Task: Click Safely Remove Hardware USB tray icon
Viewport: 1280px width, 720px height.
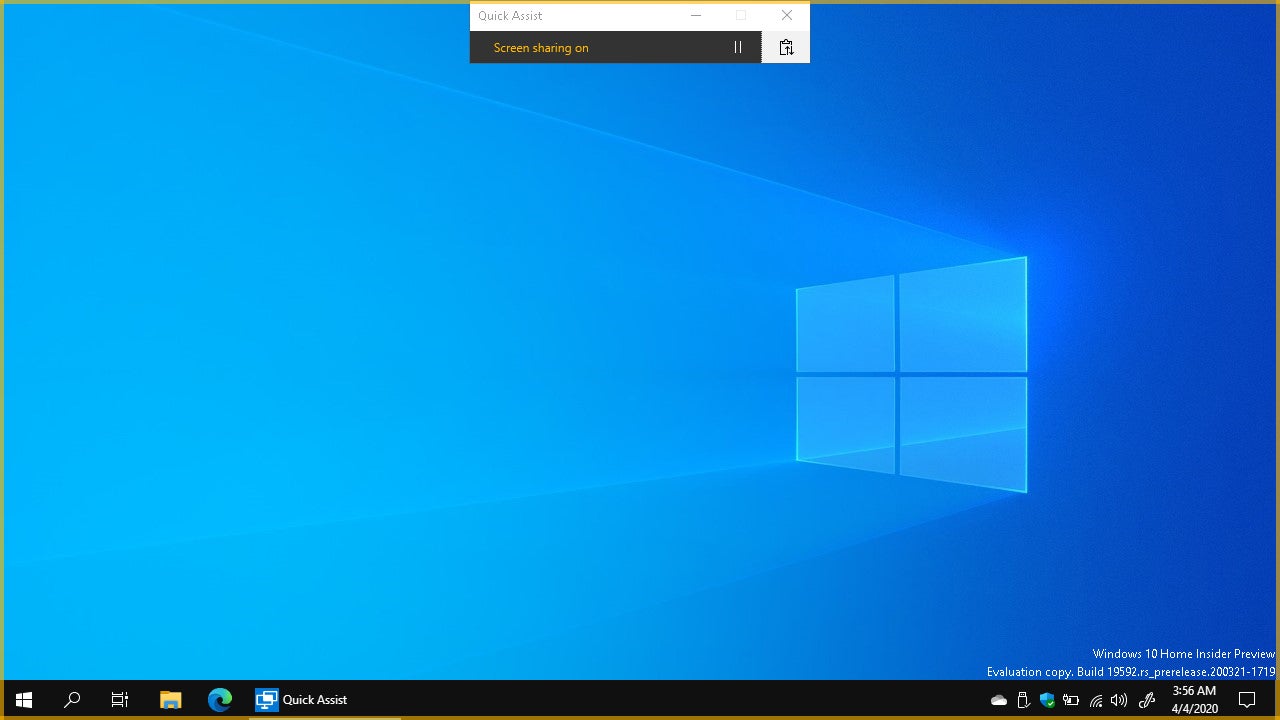Action: (1023, 700)
